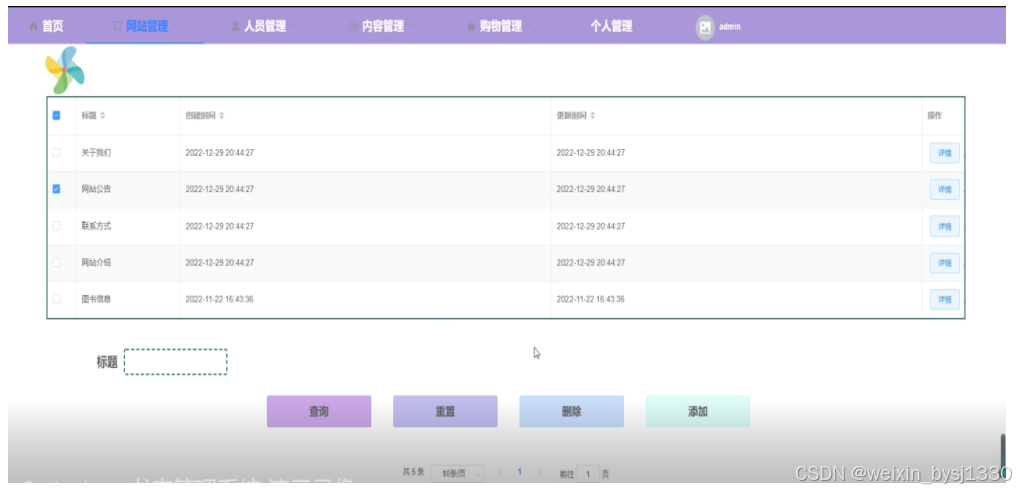Click the lock icon beside 购物管理

(x=471, y=27)
